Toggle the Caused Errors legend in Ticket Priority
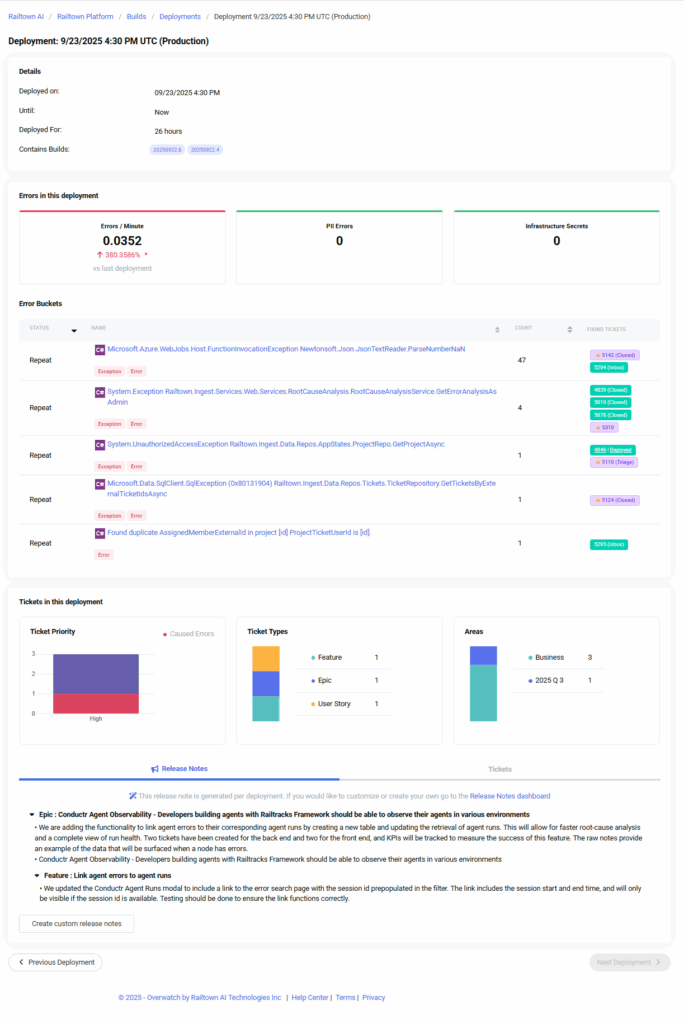 192,635
